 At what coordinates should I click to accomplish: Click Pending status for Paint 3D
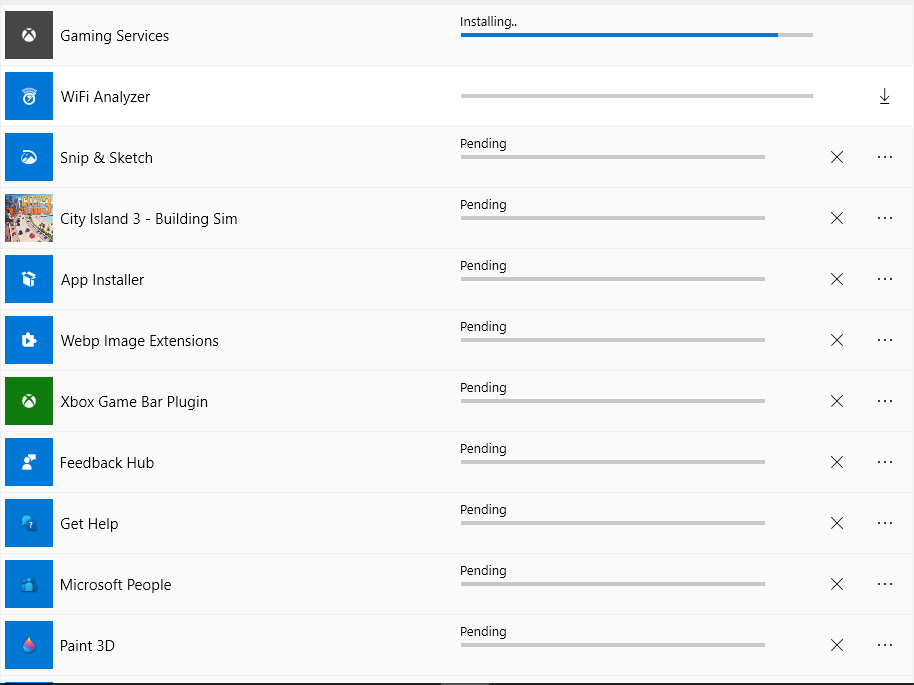(x=483, y=631)
